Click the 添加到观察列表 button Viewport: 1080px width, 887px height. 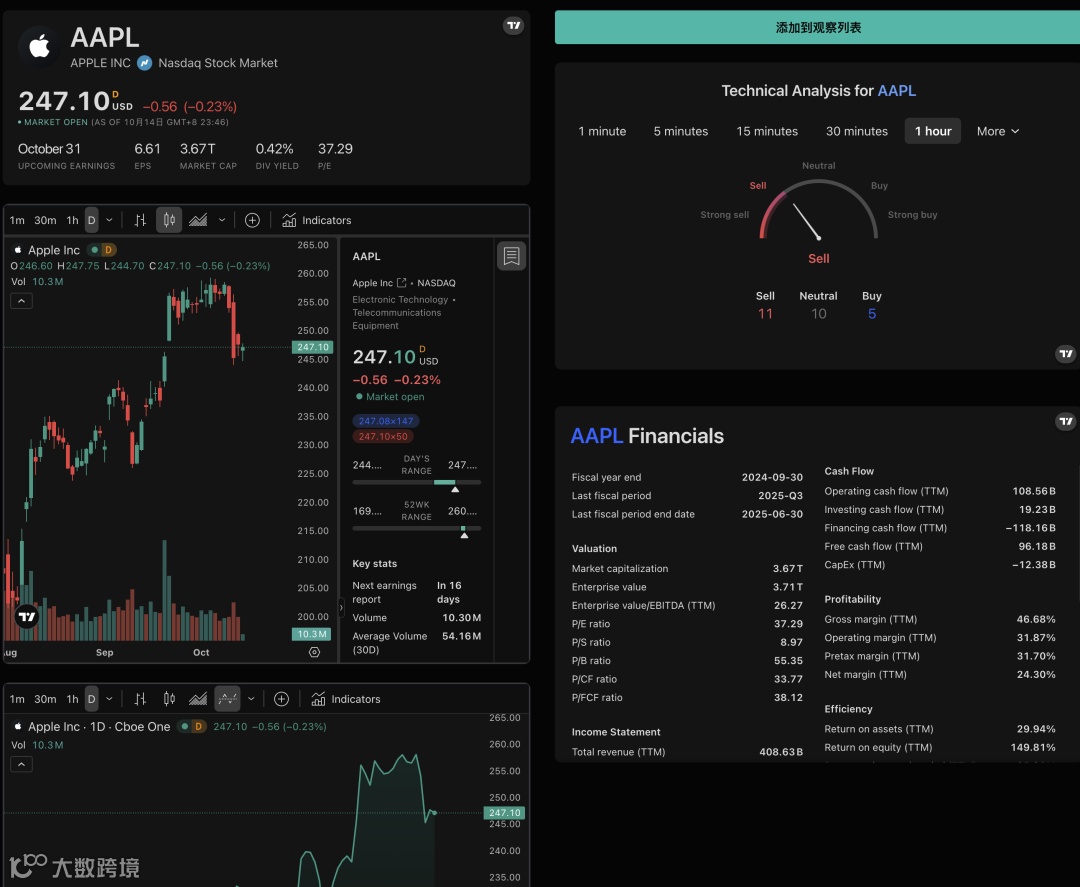(x=818, y=28)
